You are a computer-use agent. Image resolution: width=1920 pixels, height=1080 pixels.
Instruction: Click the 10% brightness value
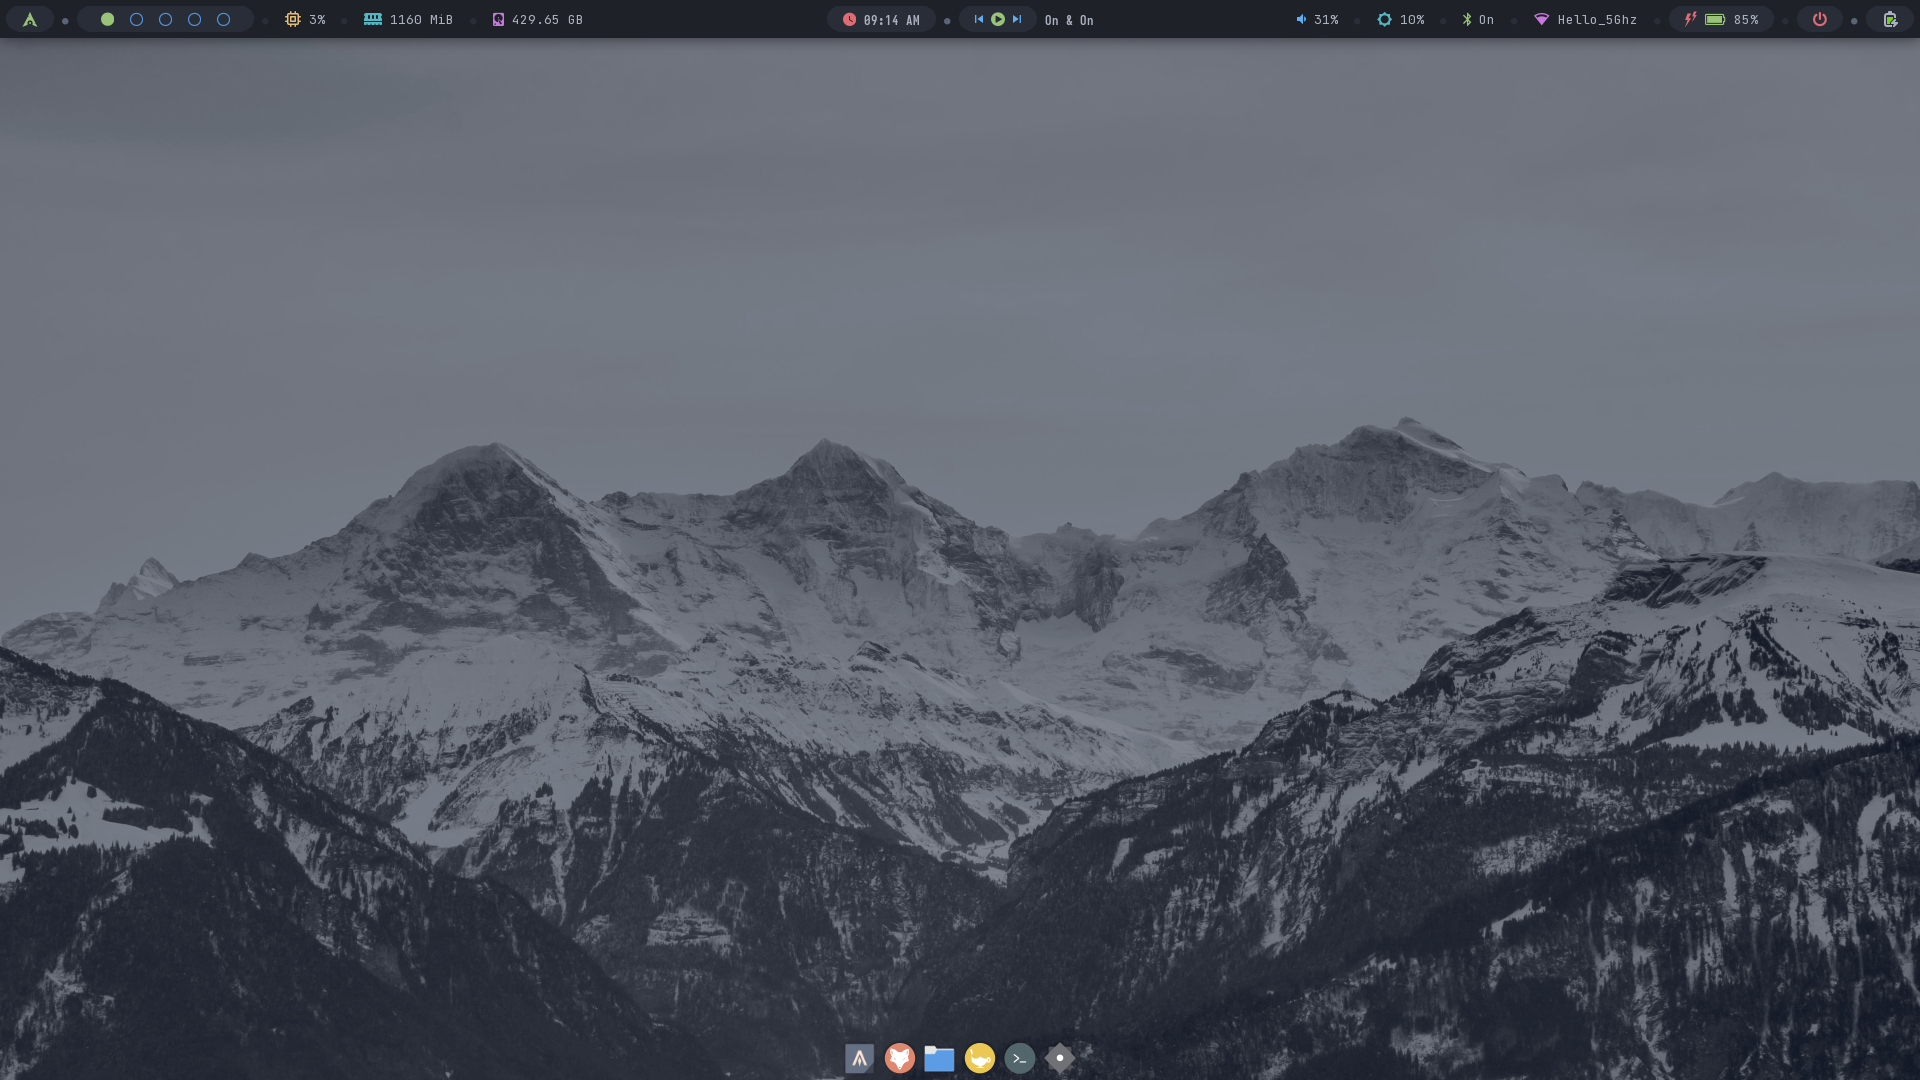(1412, 20)
